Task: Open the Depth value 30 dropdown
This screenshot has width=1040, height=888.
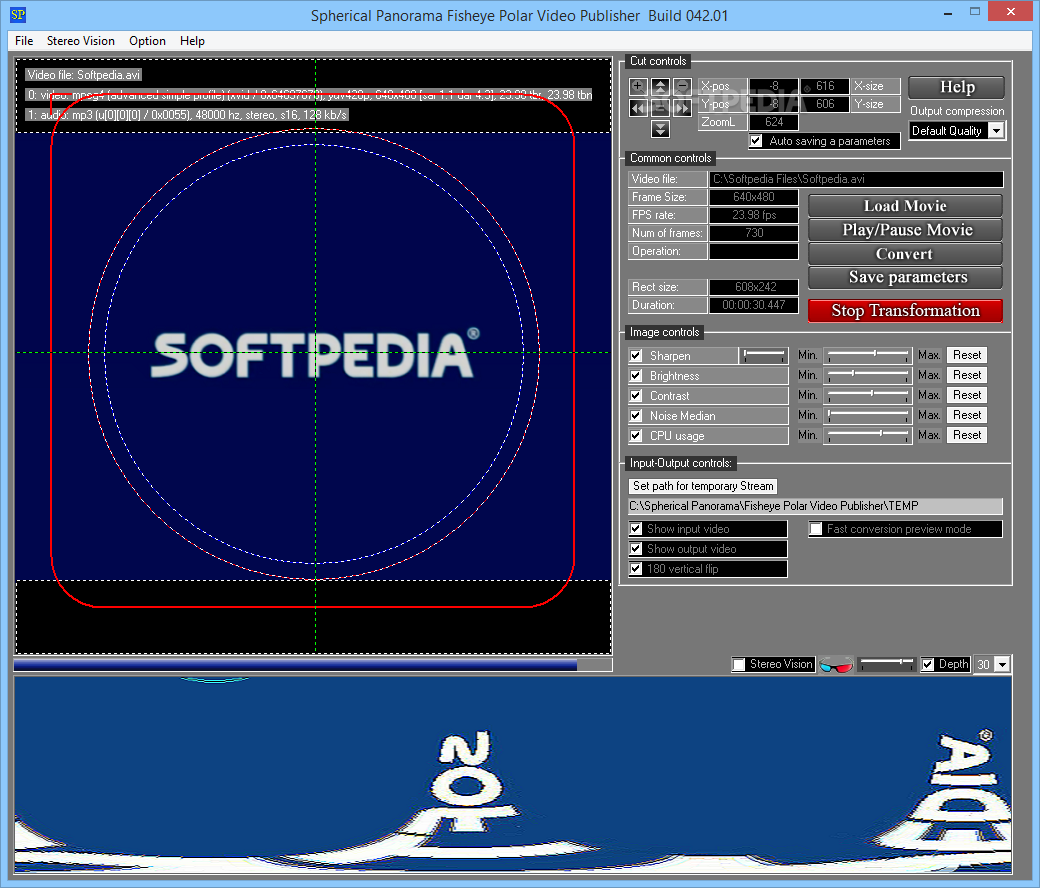Action: pyautogui.click(x=1002, y=665)
